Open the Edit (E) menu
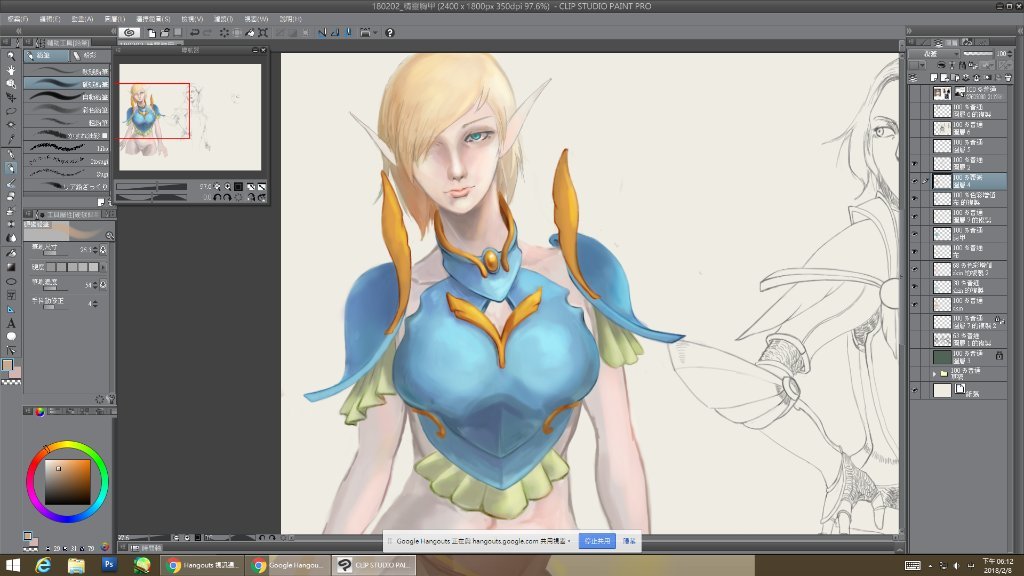The width and height of the screenshot is (1024, 576). 50,19
